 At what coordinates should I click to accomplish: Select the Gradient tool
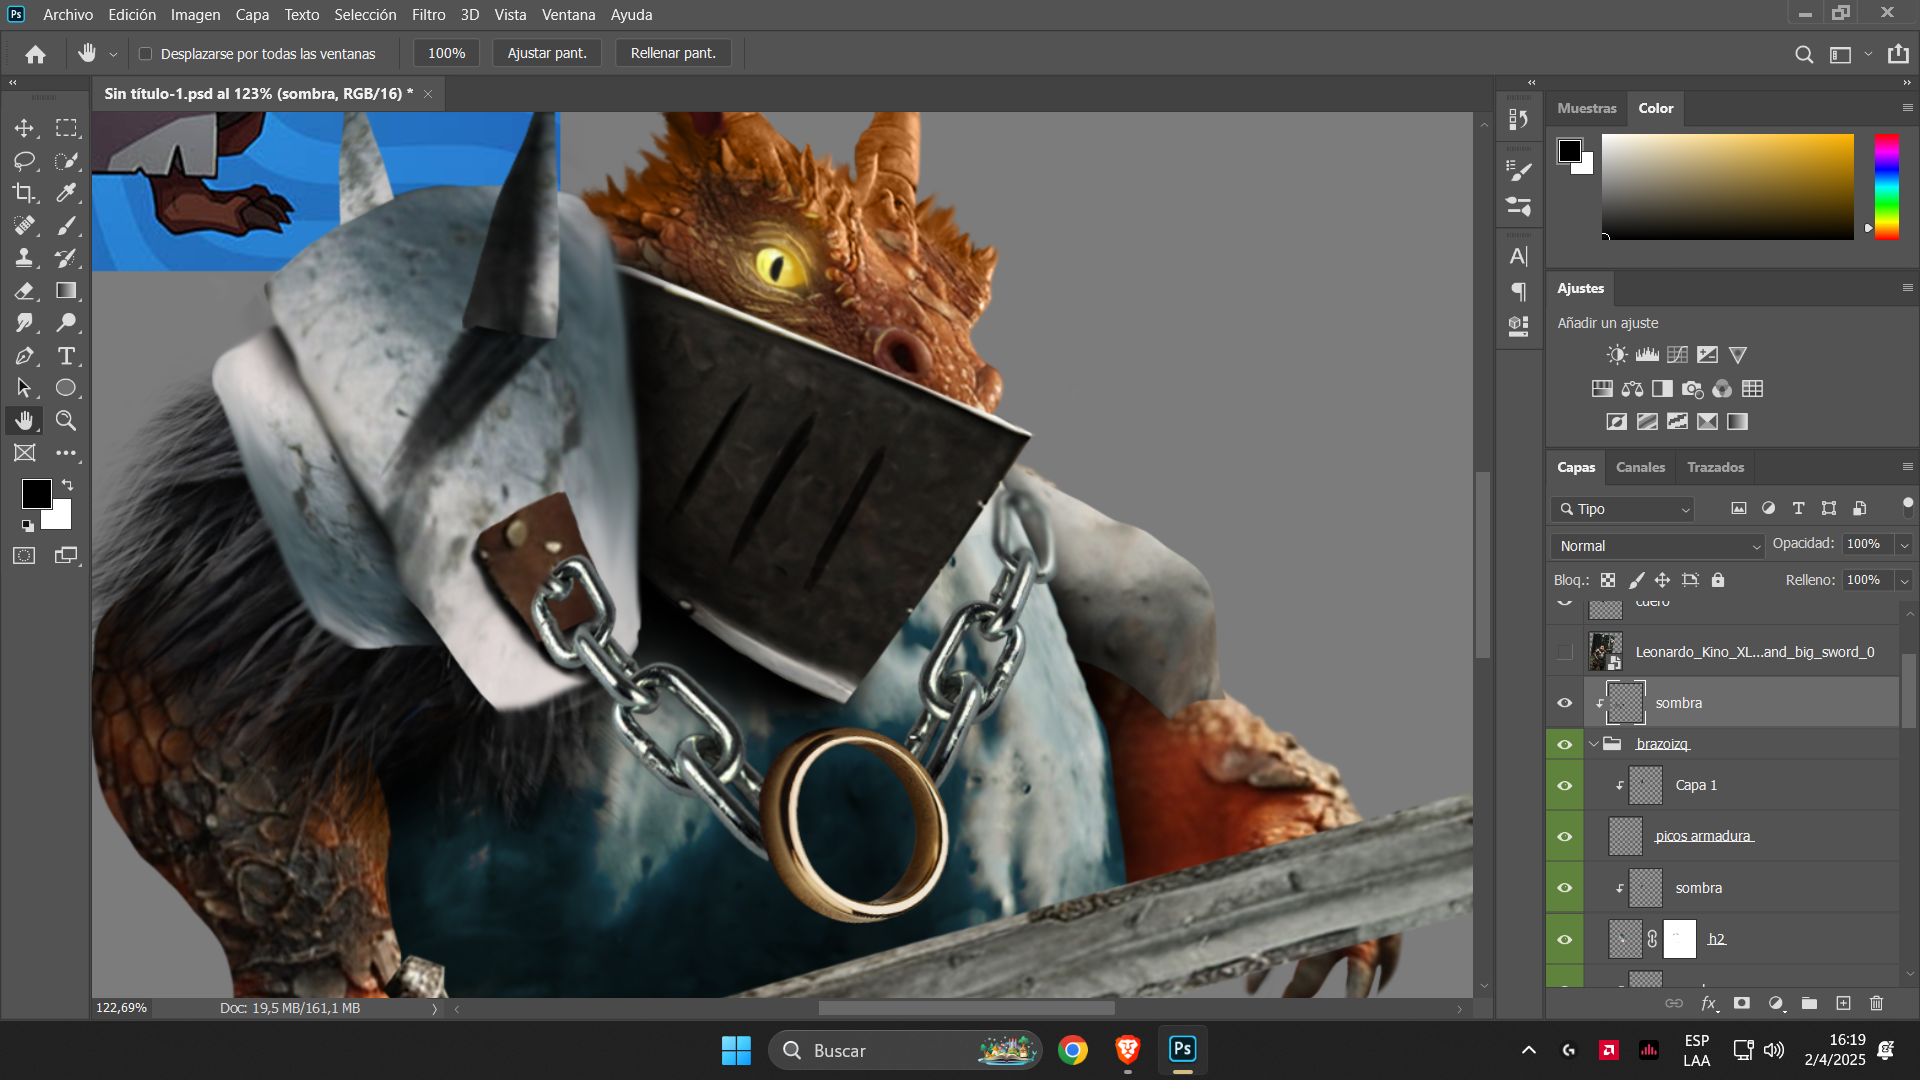[66, 291]
